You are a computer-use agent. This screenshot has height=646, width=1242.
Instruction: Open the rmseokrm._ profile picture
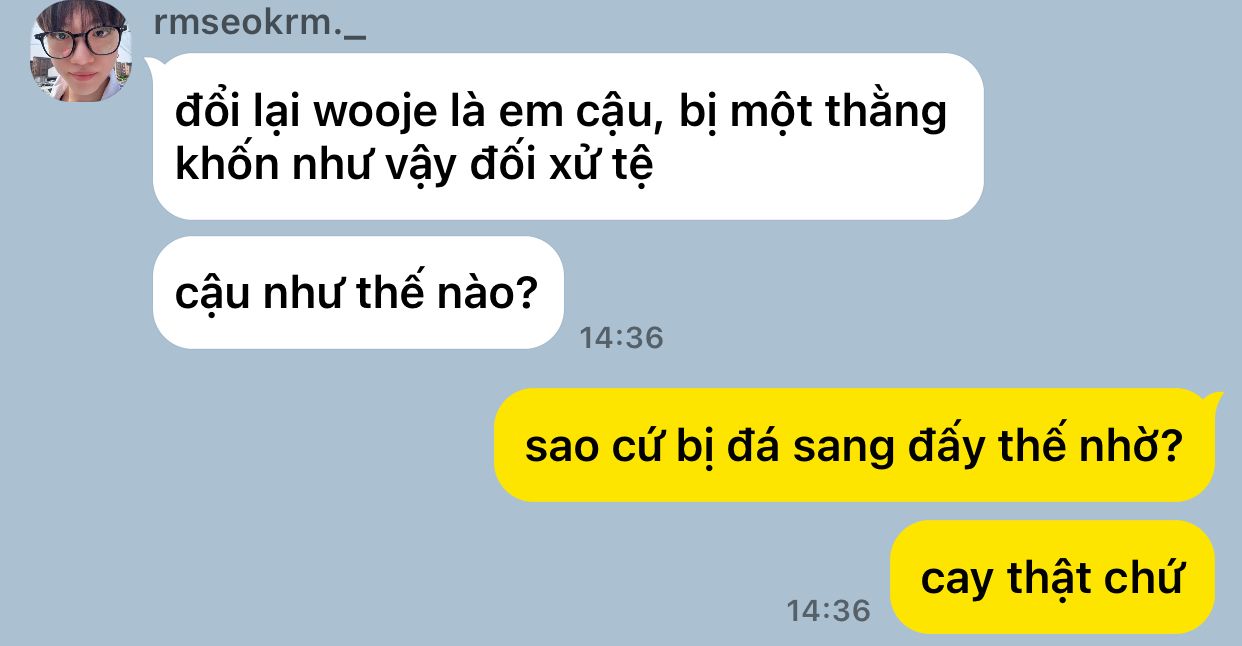[x=79, y=51]
